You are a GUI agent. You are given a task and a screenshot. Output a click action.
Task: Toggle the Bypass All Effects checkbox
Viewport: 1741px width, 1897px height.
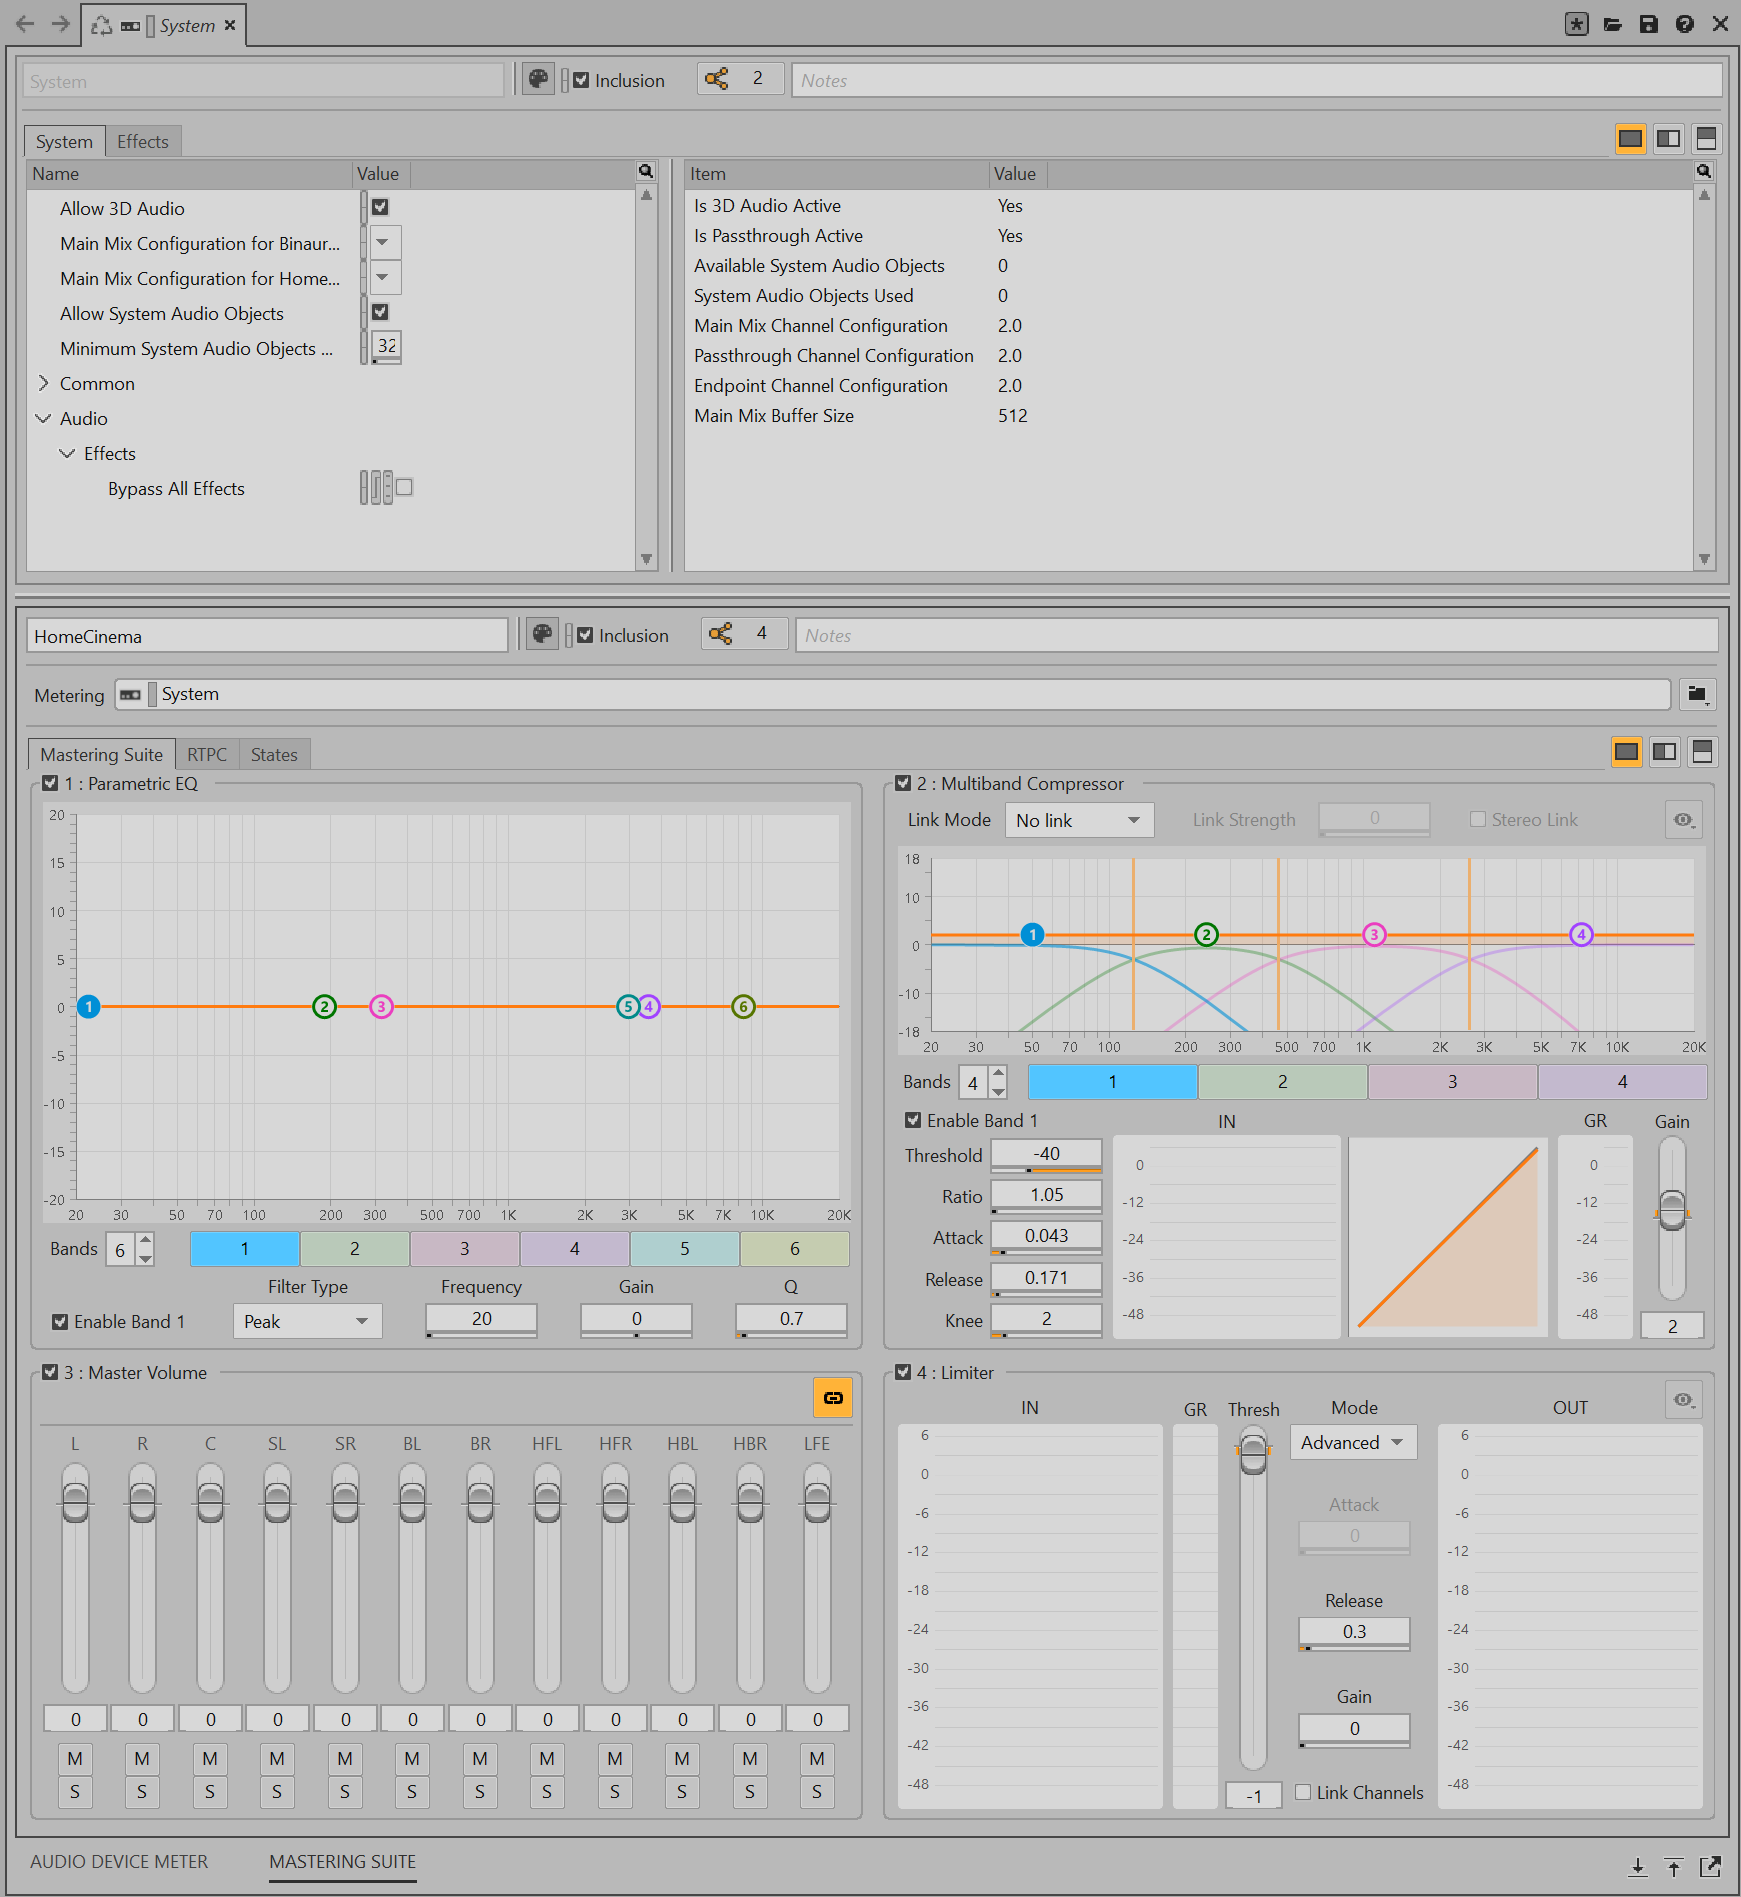(x=404, y=487)
